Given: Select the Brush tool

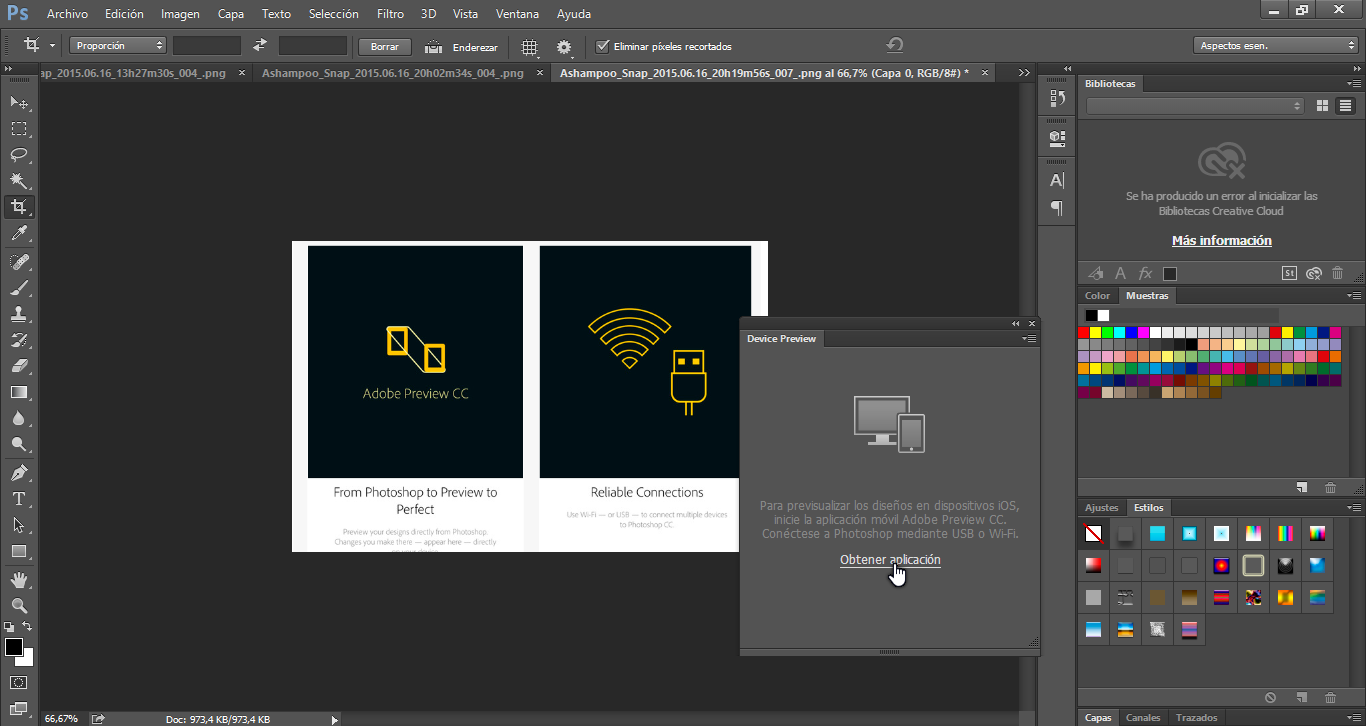Looking at the screenshot, I should pos(19,288).
